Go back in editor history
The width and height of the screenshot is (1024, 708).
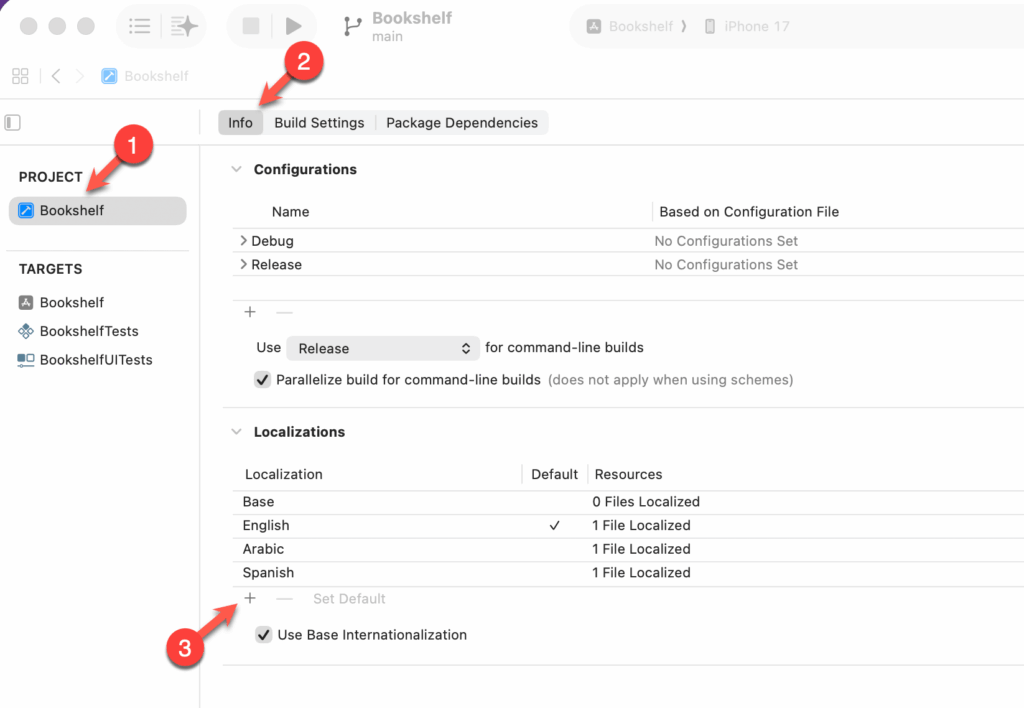coord(56,76)
